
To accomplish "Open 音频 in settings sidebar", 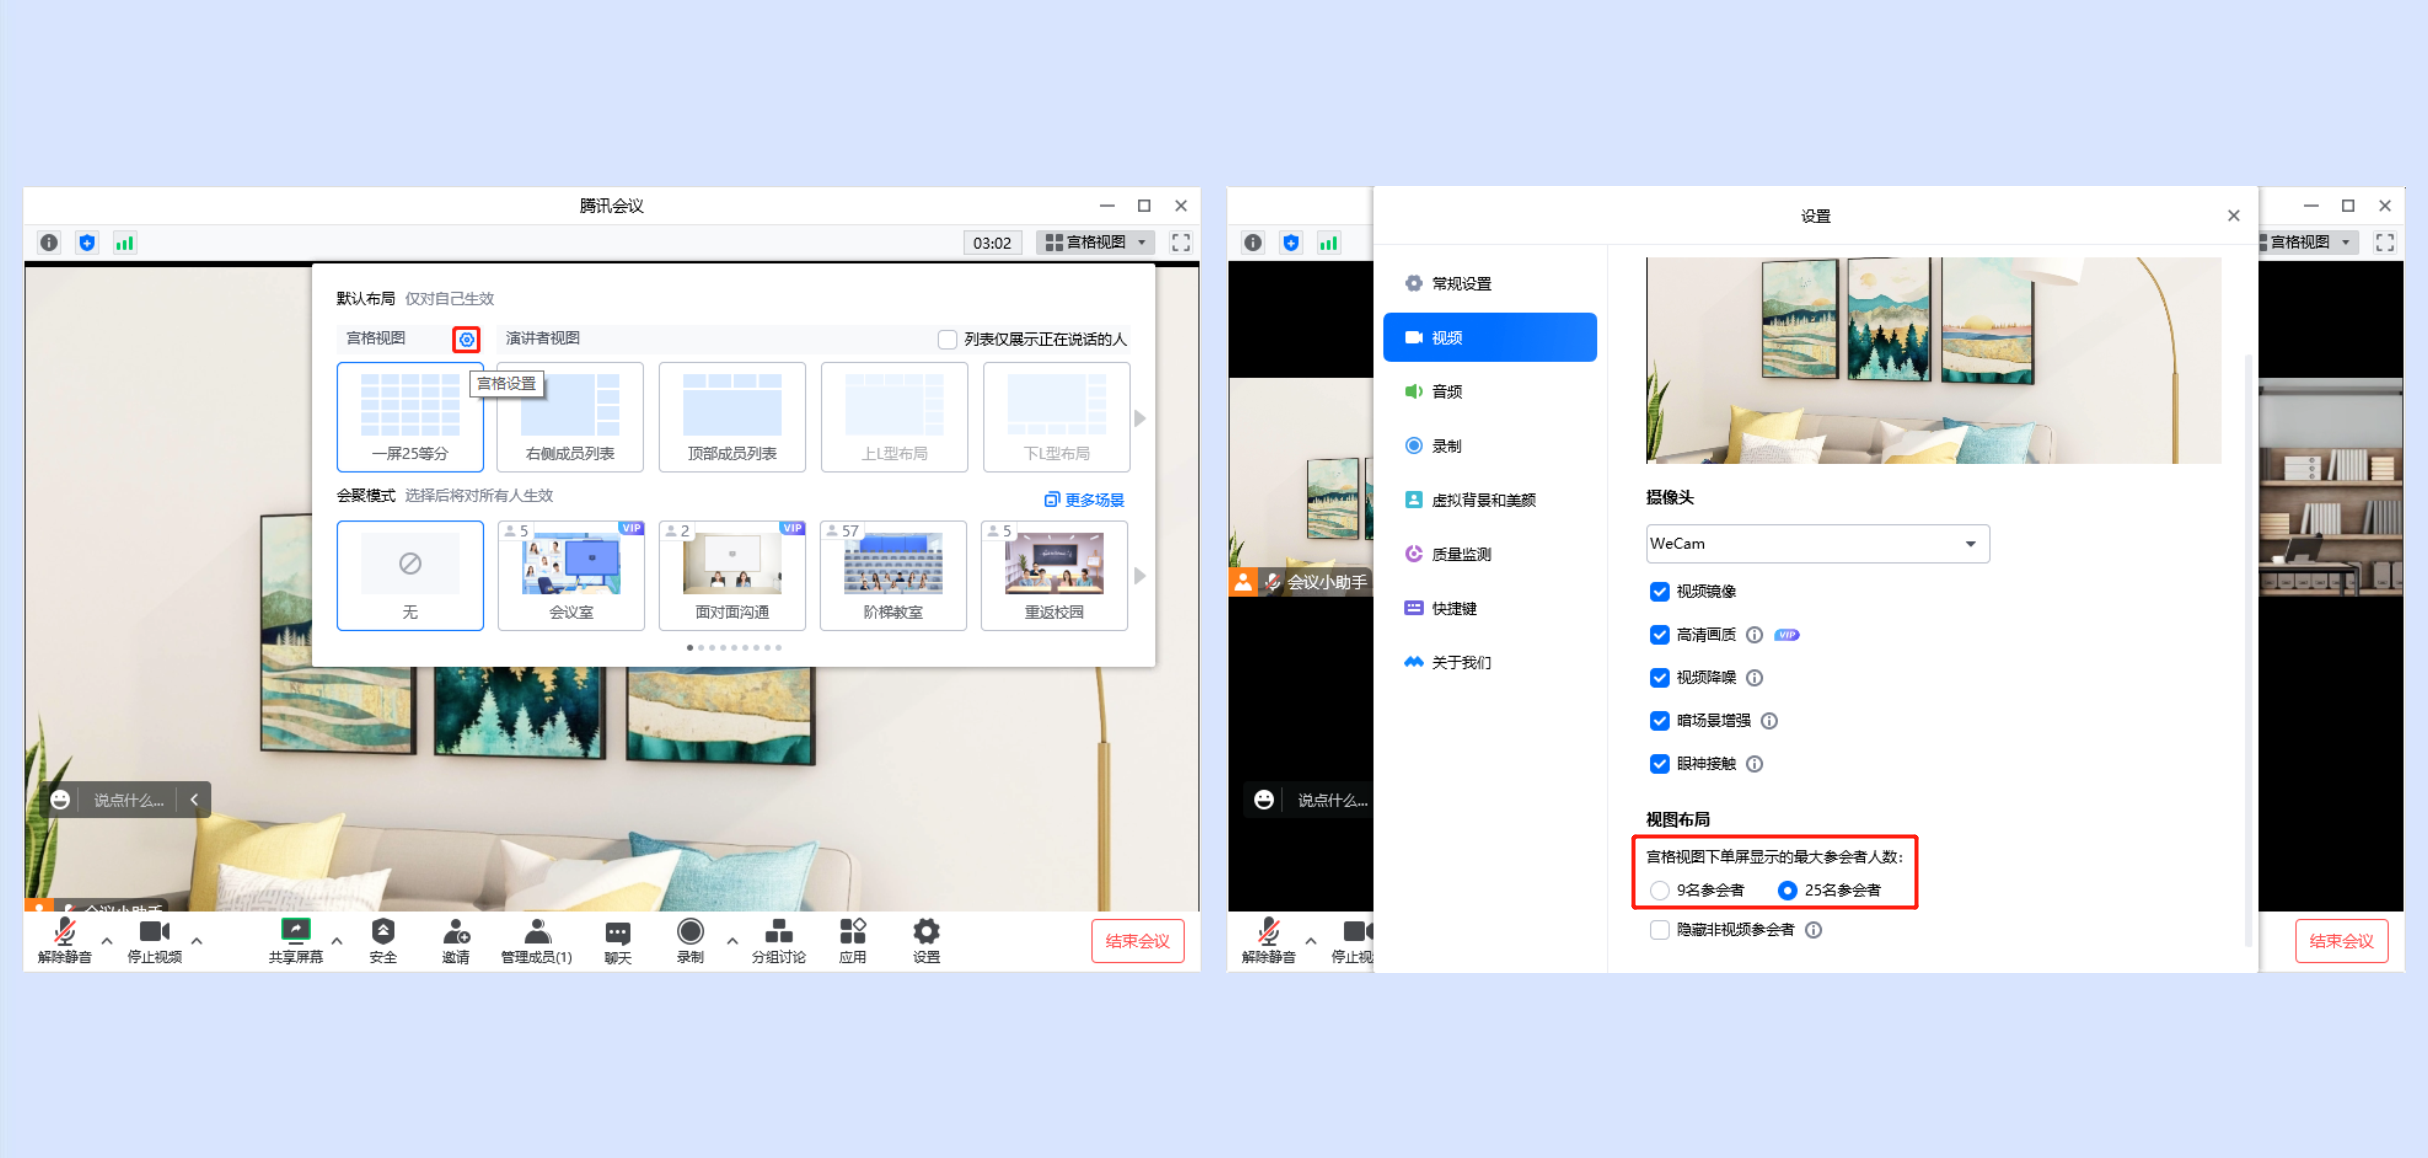I will pyautogui.click(x=1490, y=391).
